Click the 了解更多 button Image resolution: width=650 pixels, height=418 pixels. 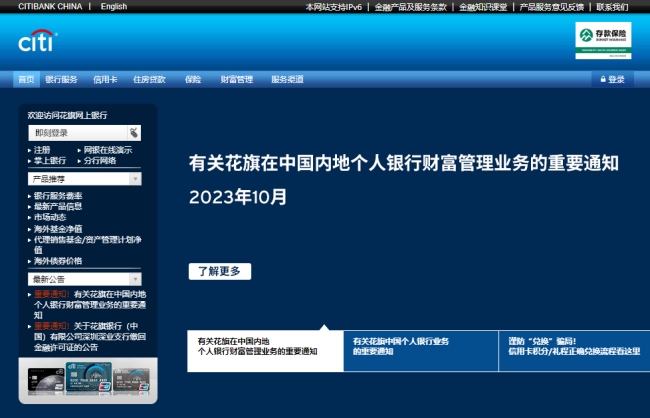220,271
